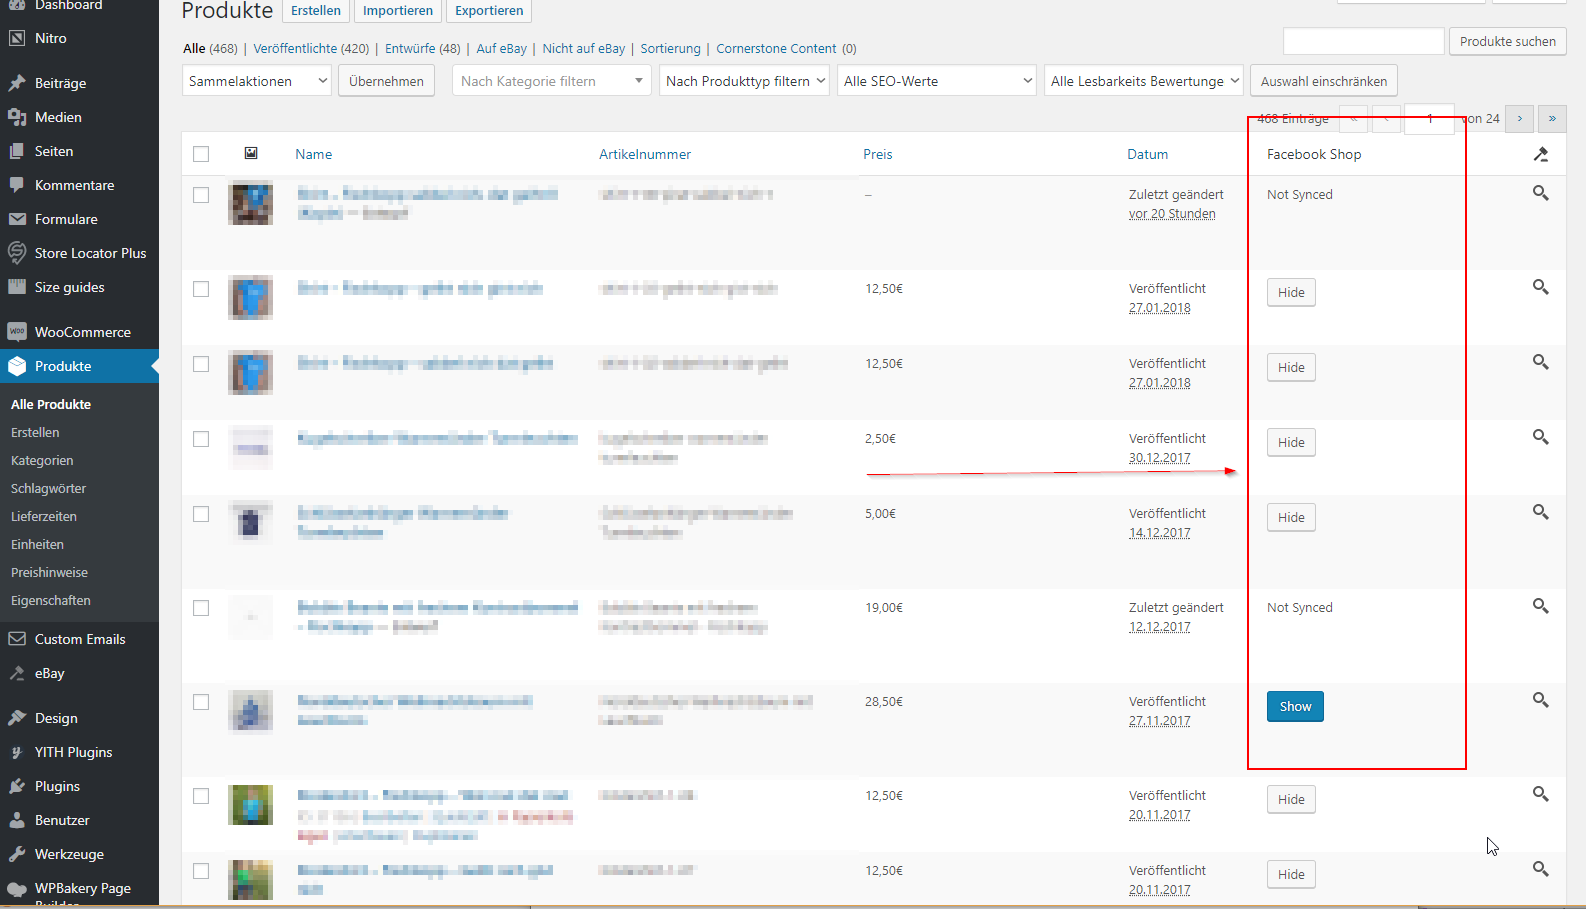Open Design via its paintbrush icon
Image resolution: width=1586 pixels, height=909 pixels.
pos(17,718)
